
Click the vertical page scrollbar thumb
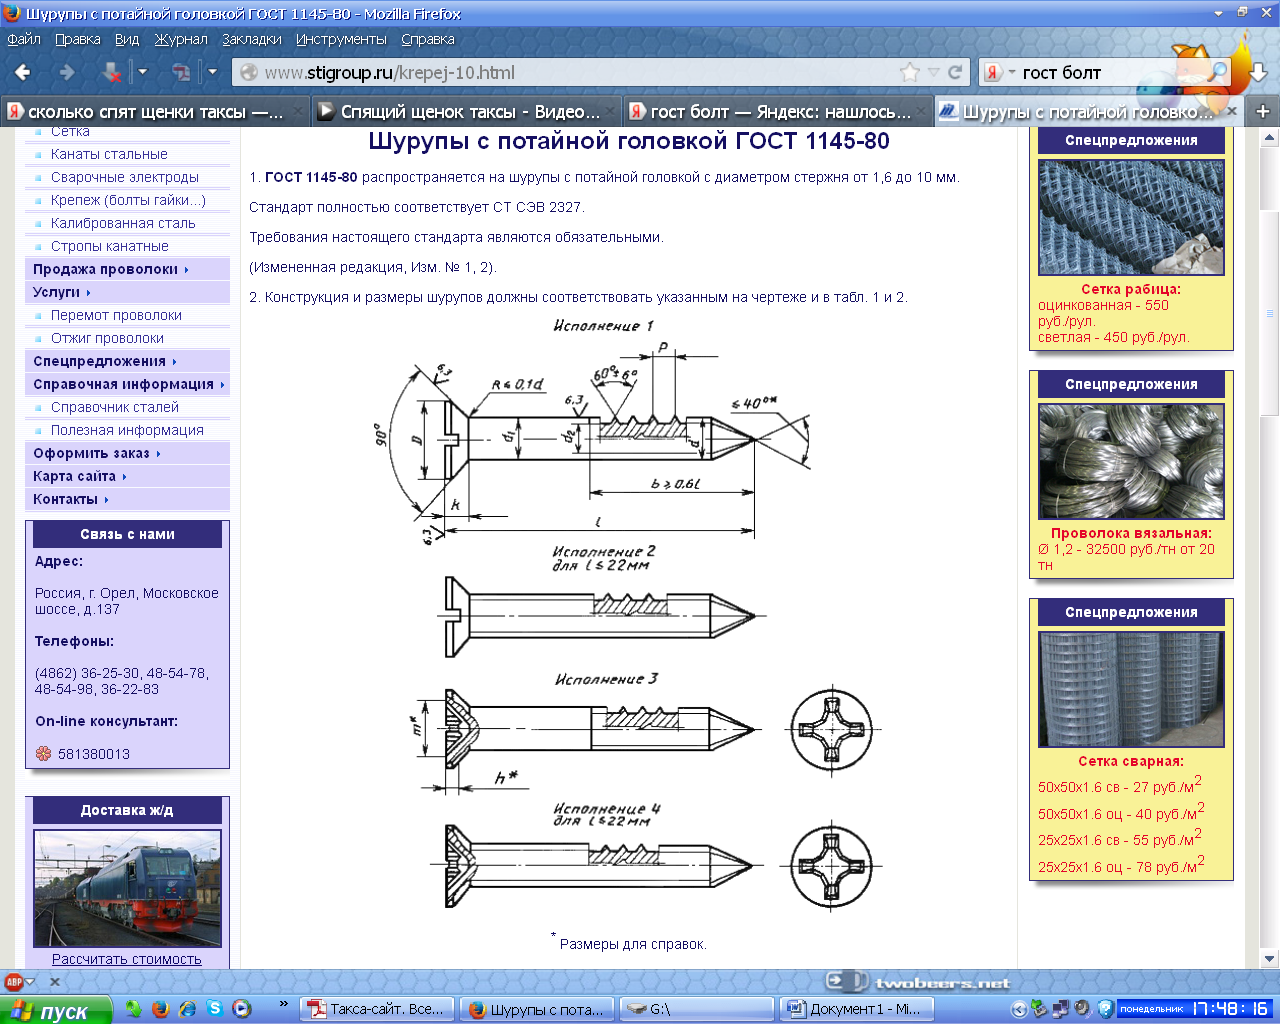pyautogui.click(x=1270, y=312)
